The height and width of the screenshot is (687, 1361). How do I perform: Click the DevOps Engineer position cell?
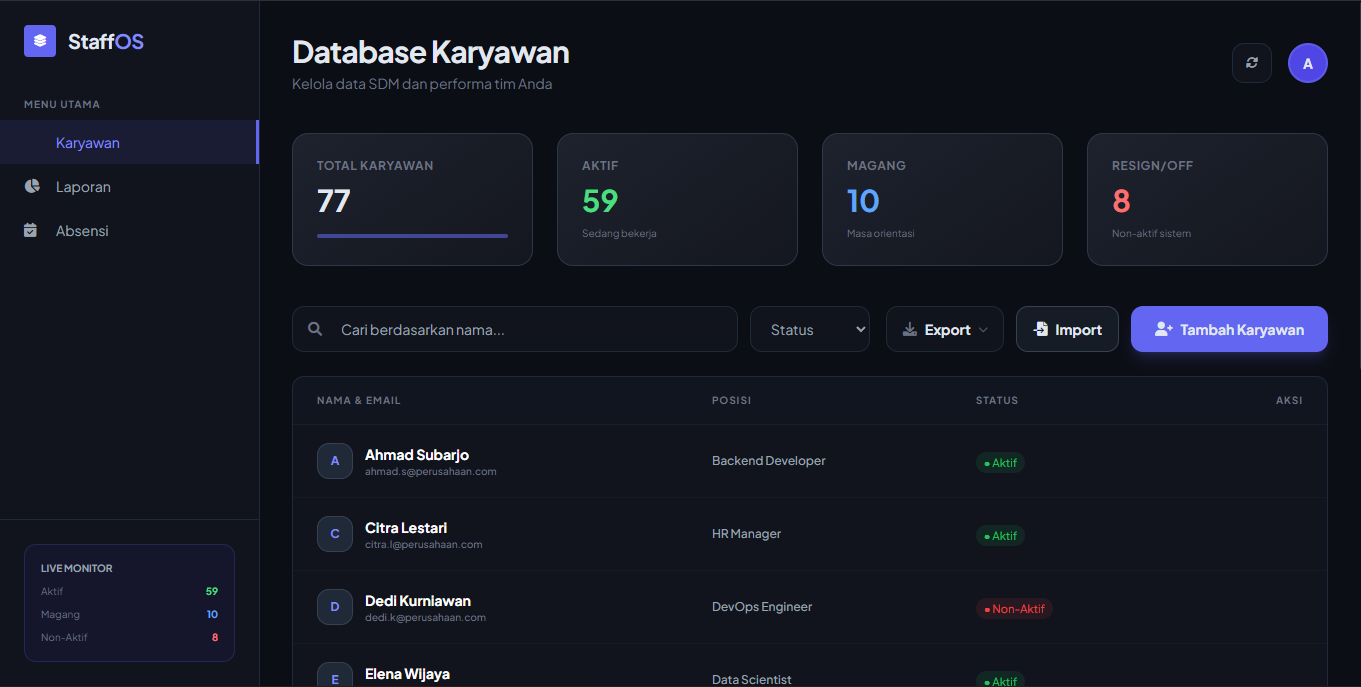762,607
